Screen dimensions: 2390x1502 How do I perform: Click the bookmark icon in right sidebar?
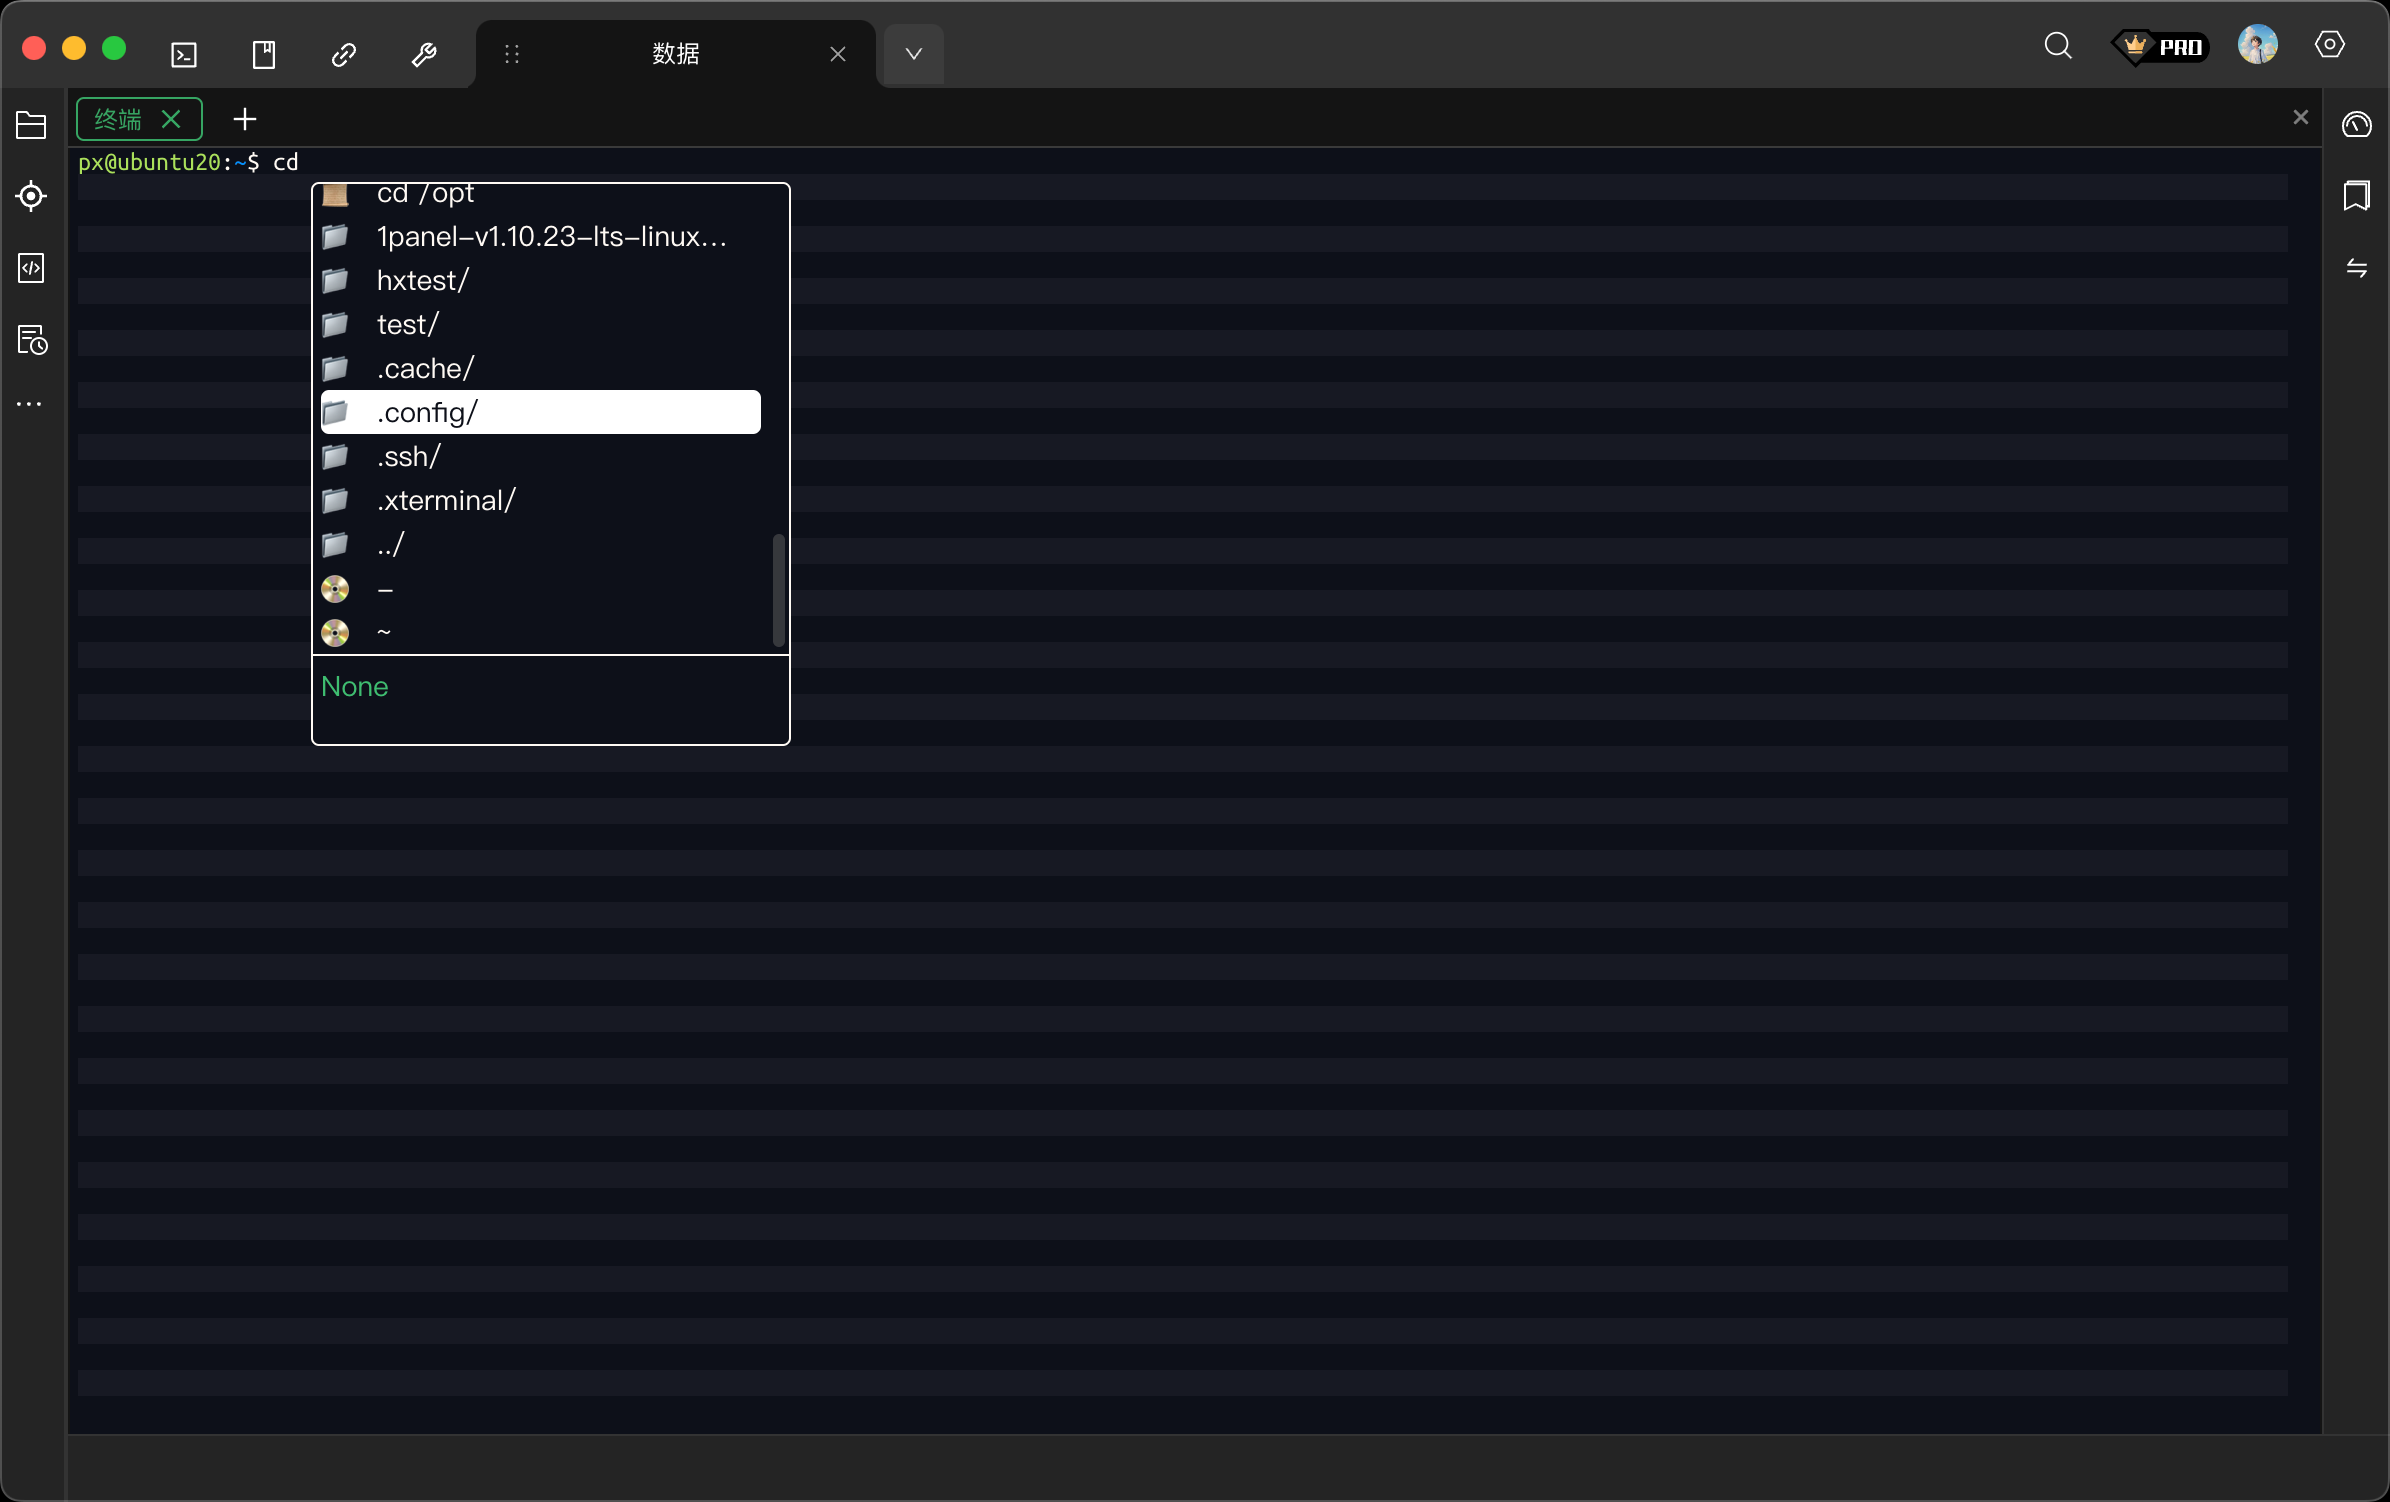pos(2356,196)
